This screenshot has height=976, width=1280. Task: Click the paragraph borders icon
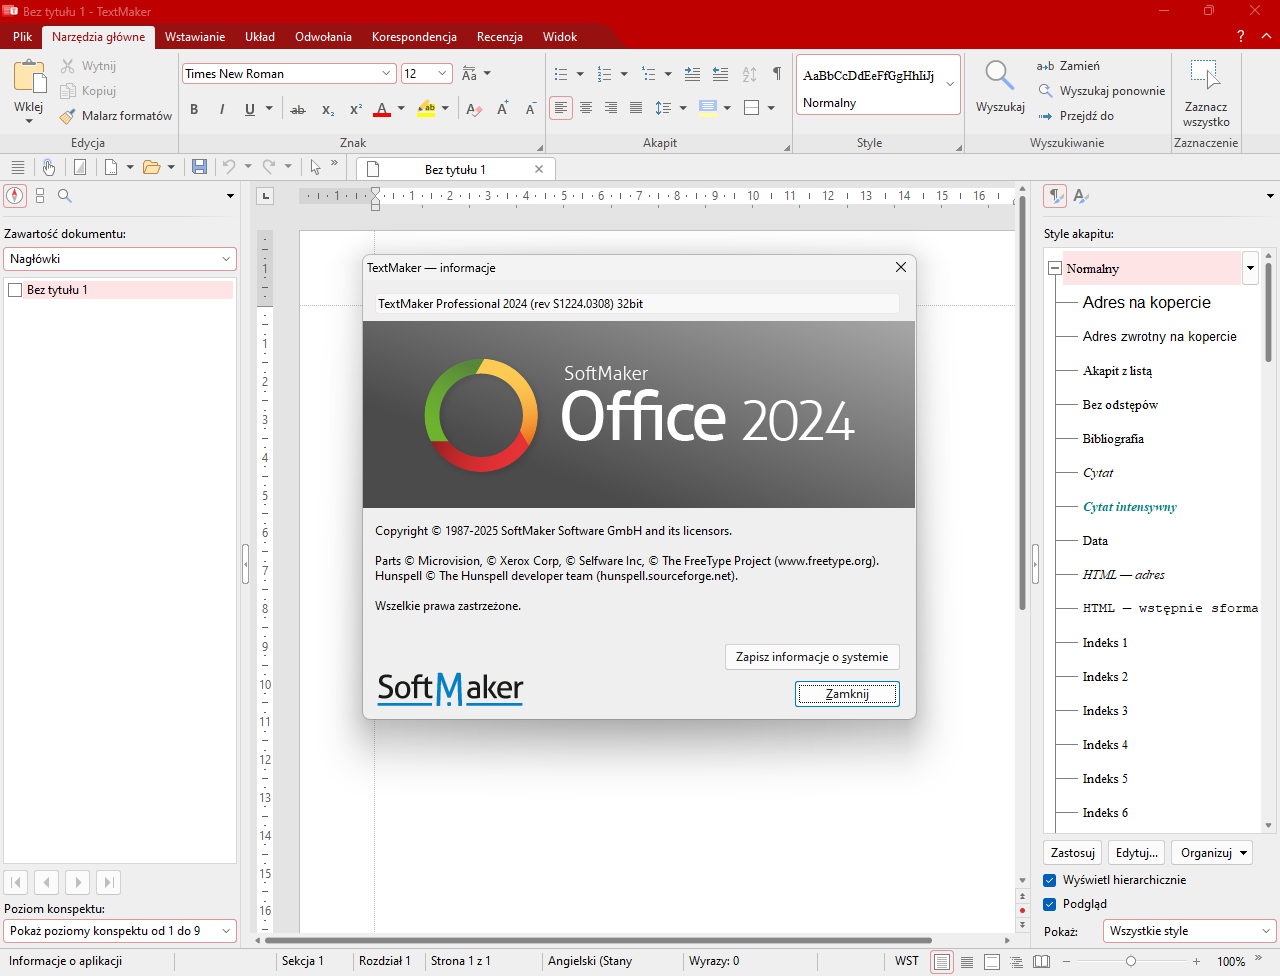click(x=752, y=108)
